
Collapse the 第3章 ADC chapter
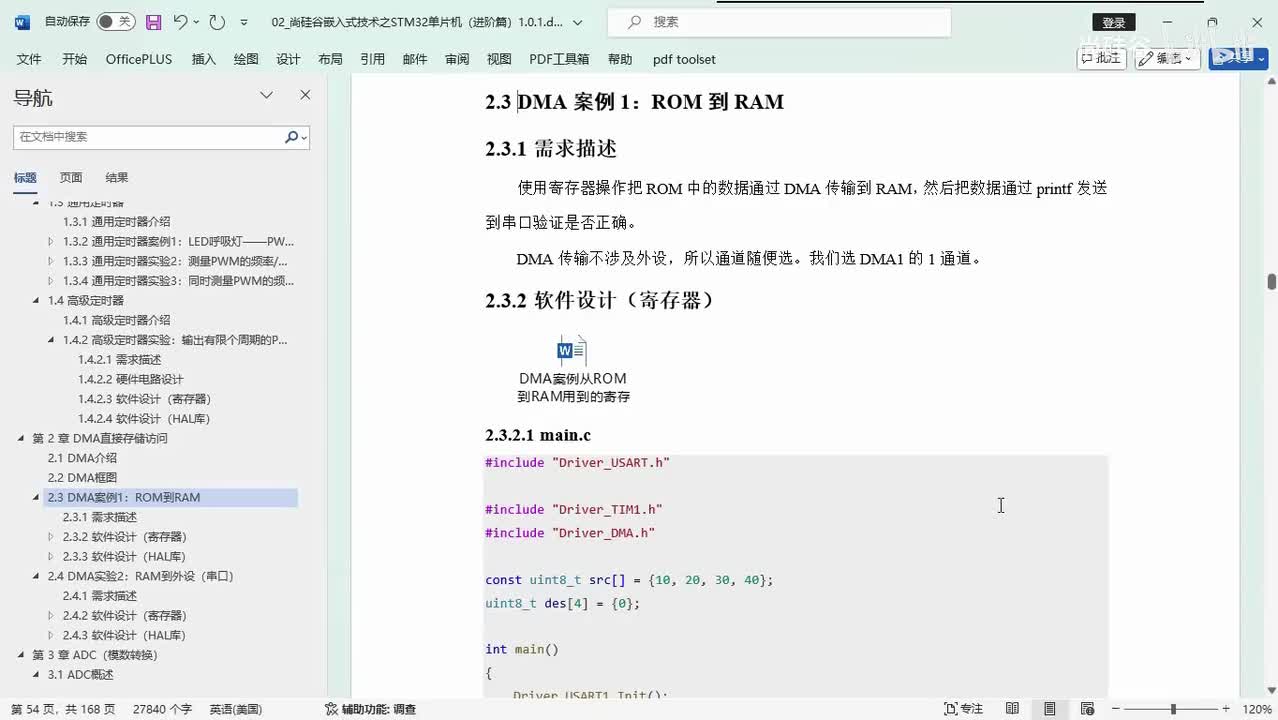click(x=21, y=655)
